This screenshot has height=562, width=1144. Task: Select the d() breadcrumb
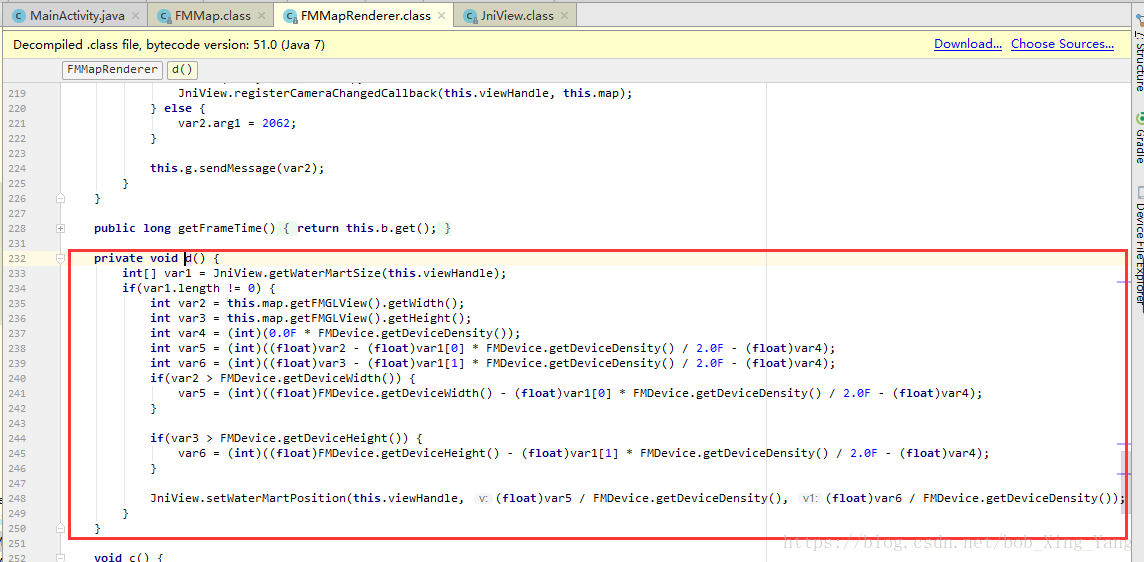182,70
